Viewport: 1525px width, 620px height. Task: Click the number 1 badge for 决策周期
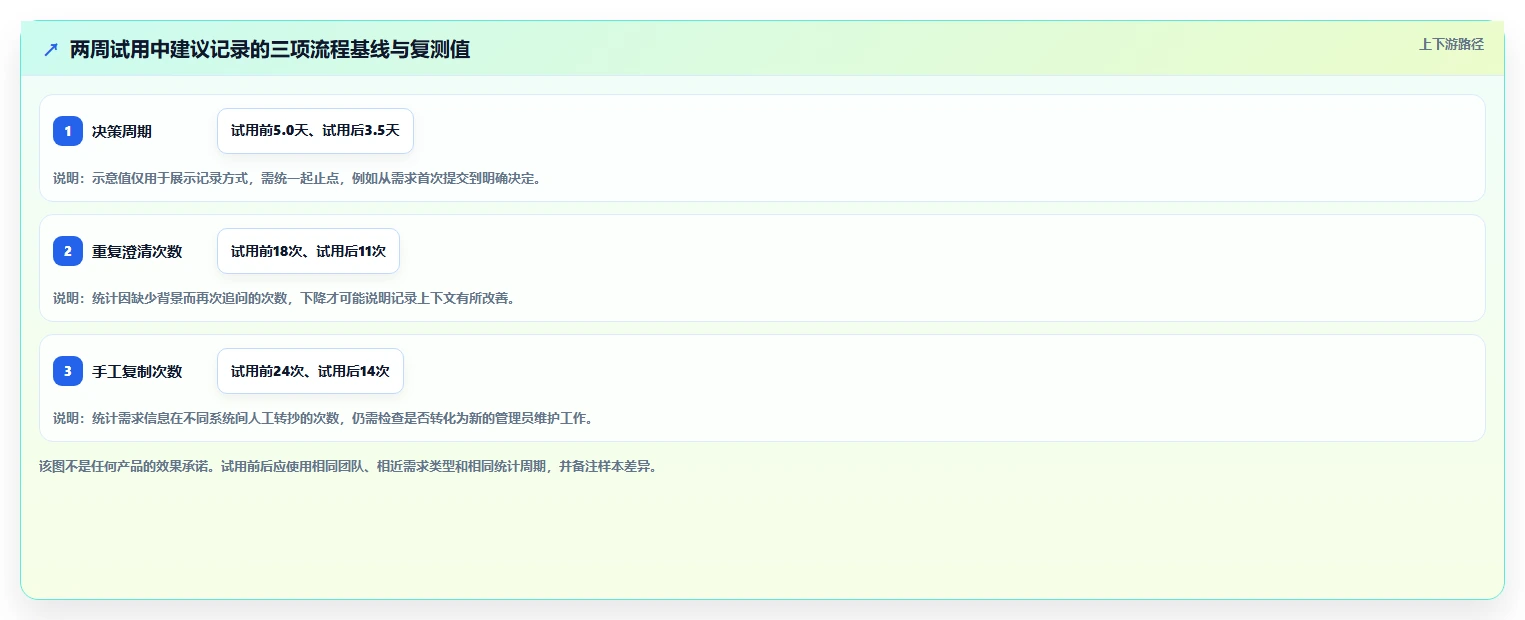pyautogui.click(x=68, y=131)
